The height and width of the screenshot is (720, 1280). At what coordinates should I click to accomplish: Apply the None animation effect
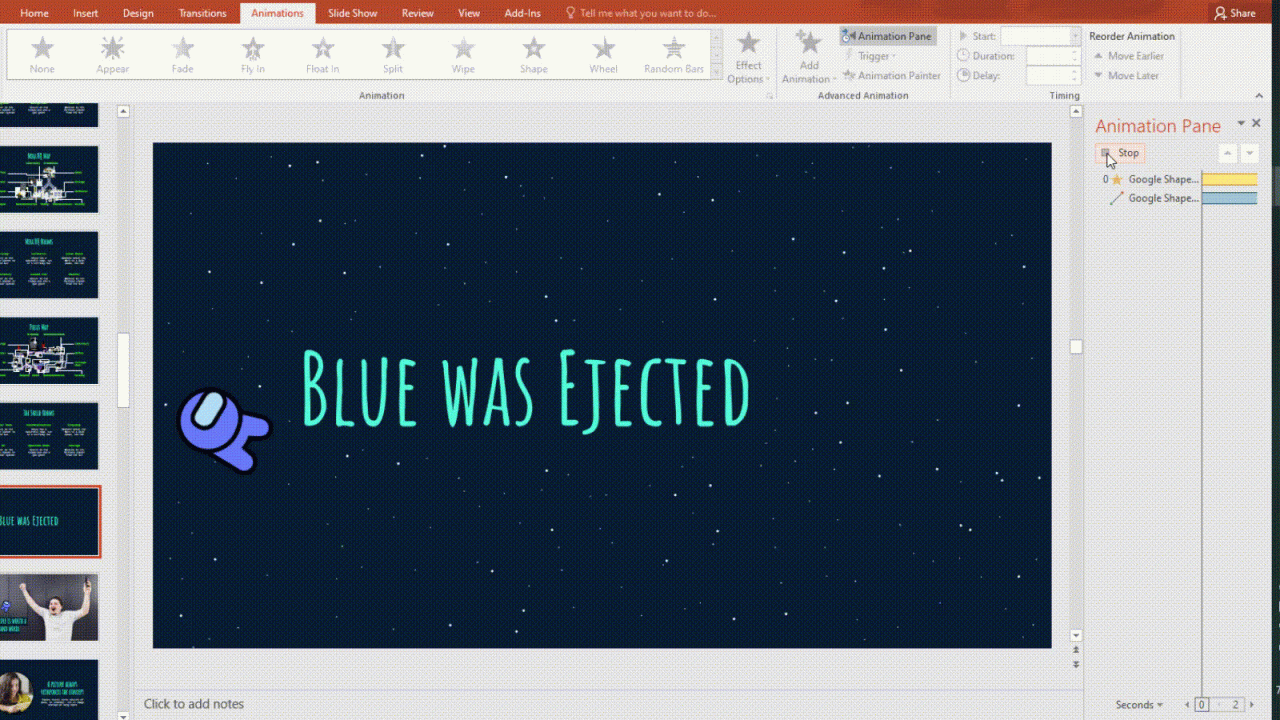click(x=42, y=55)
